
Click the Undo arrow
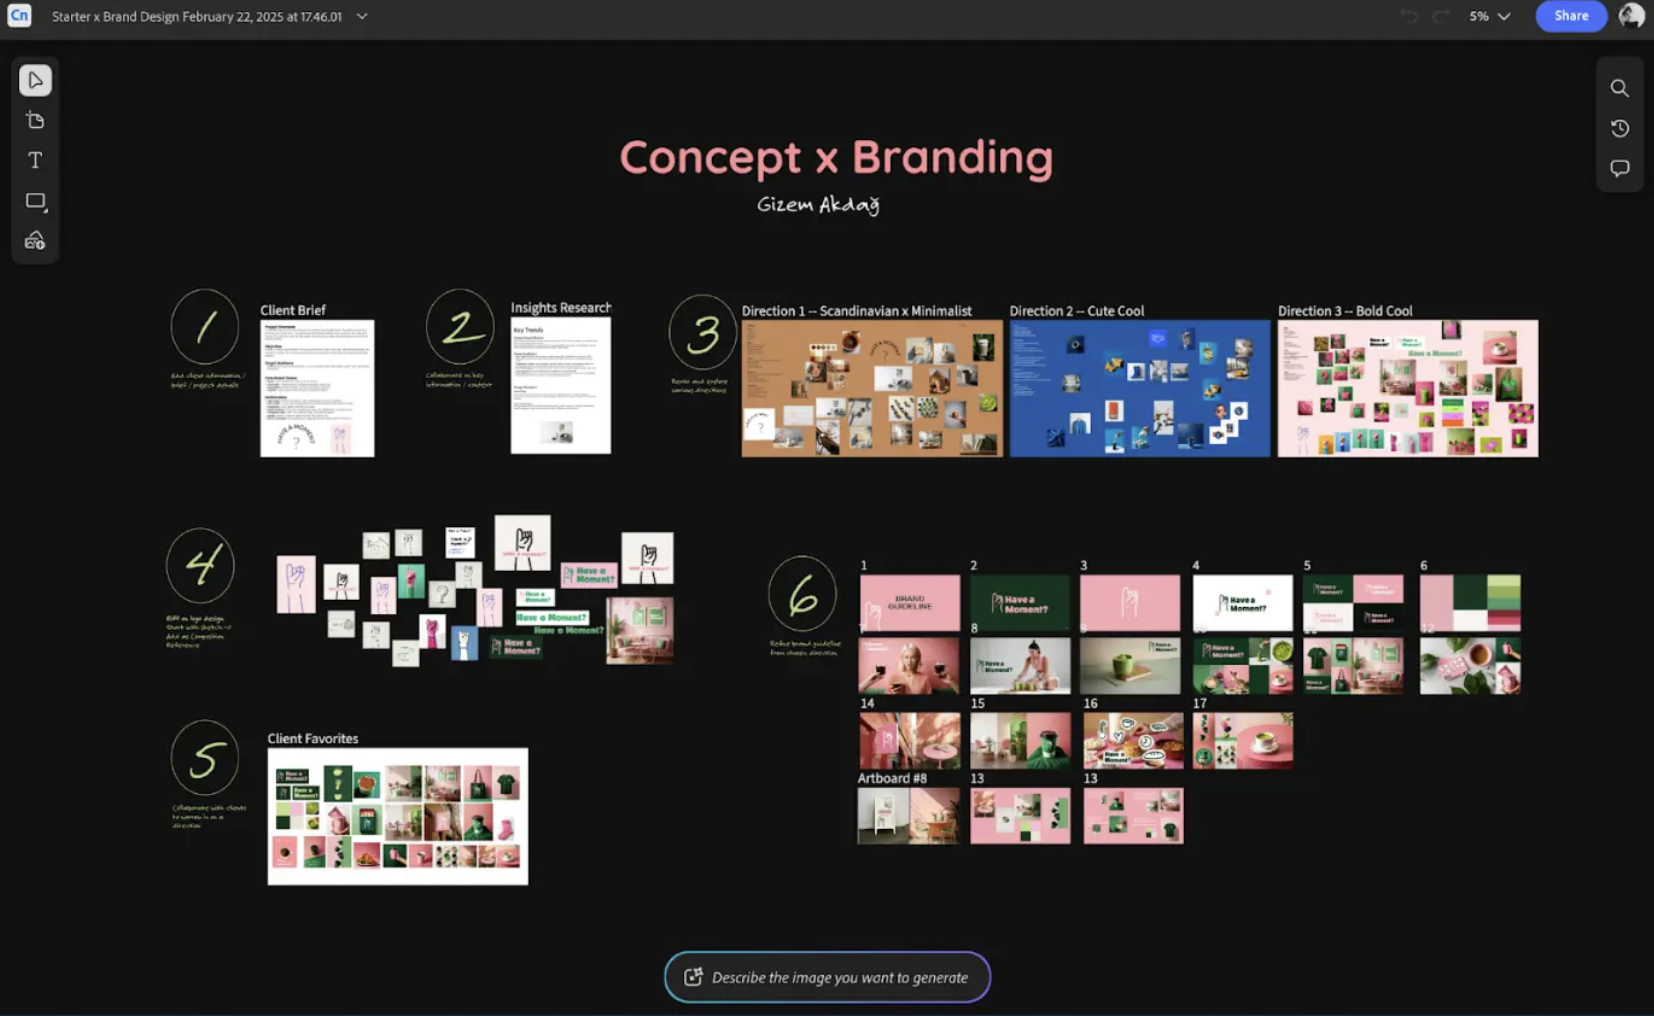click(x=1409, y=16)
